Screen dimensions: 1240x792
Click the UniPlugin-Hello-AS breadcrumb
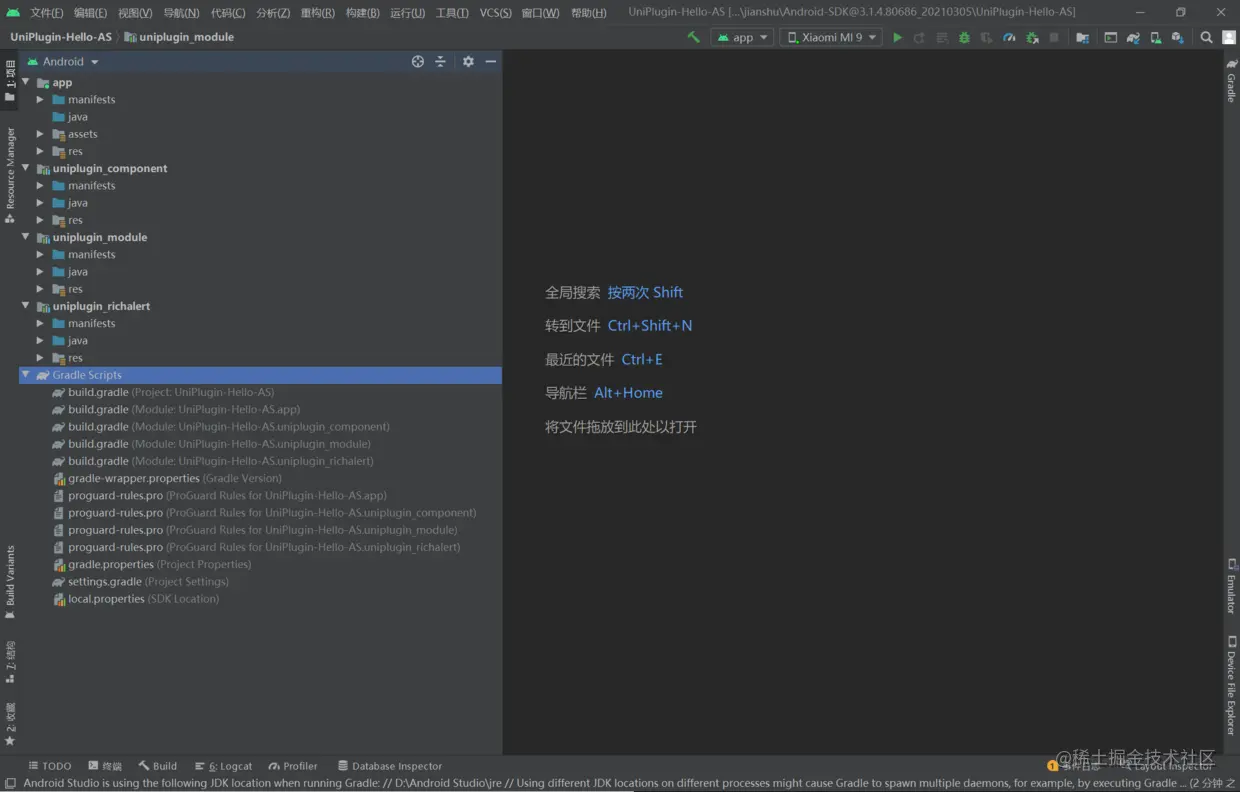click(x=61, y=37)
